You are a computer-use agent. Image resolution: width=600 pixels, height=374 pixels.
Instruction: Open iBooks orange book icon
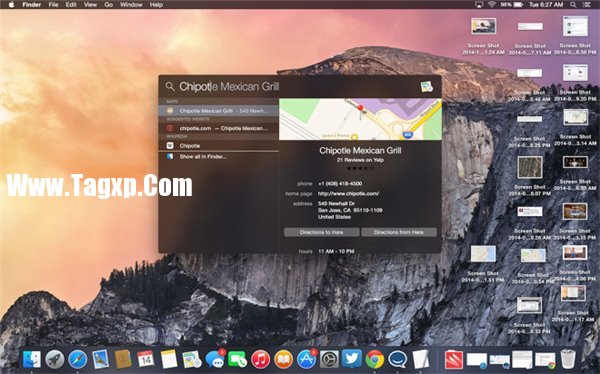(284, 359)
